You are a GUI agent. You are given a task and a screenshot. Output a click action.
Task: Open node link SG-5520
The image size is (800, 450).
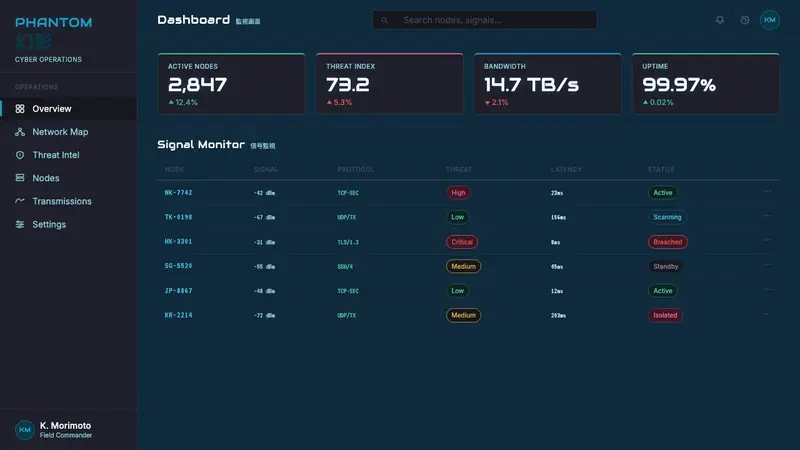point(178,266)
